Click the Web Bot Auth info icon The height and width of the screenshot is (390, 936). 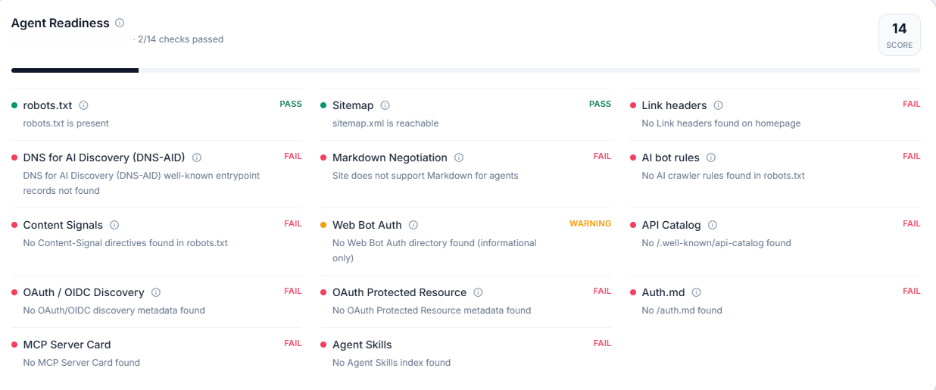tap(413, 225)
